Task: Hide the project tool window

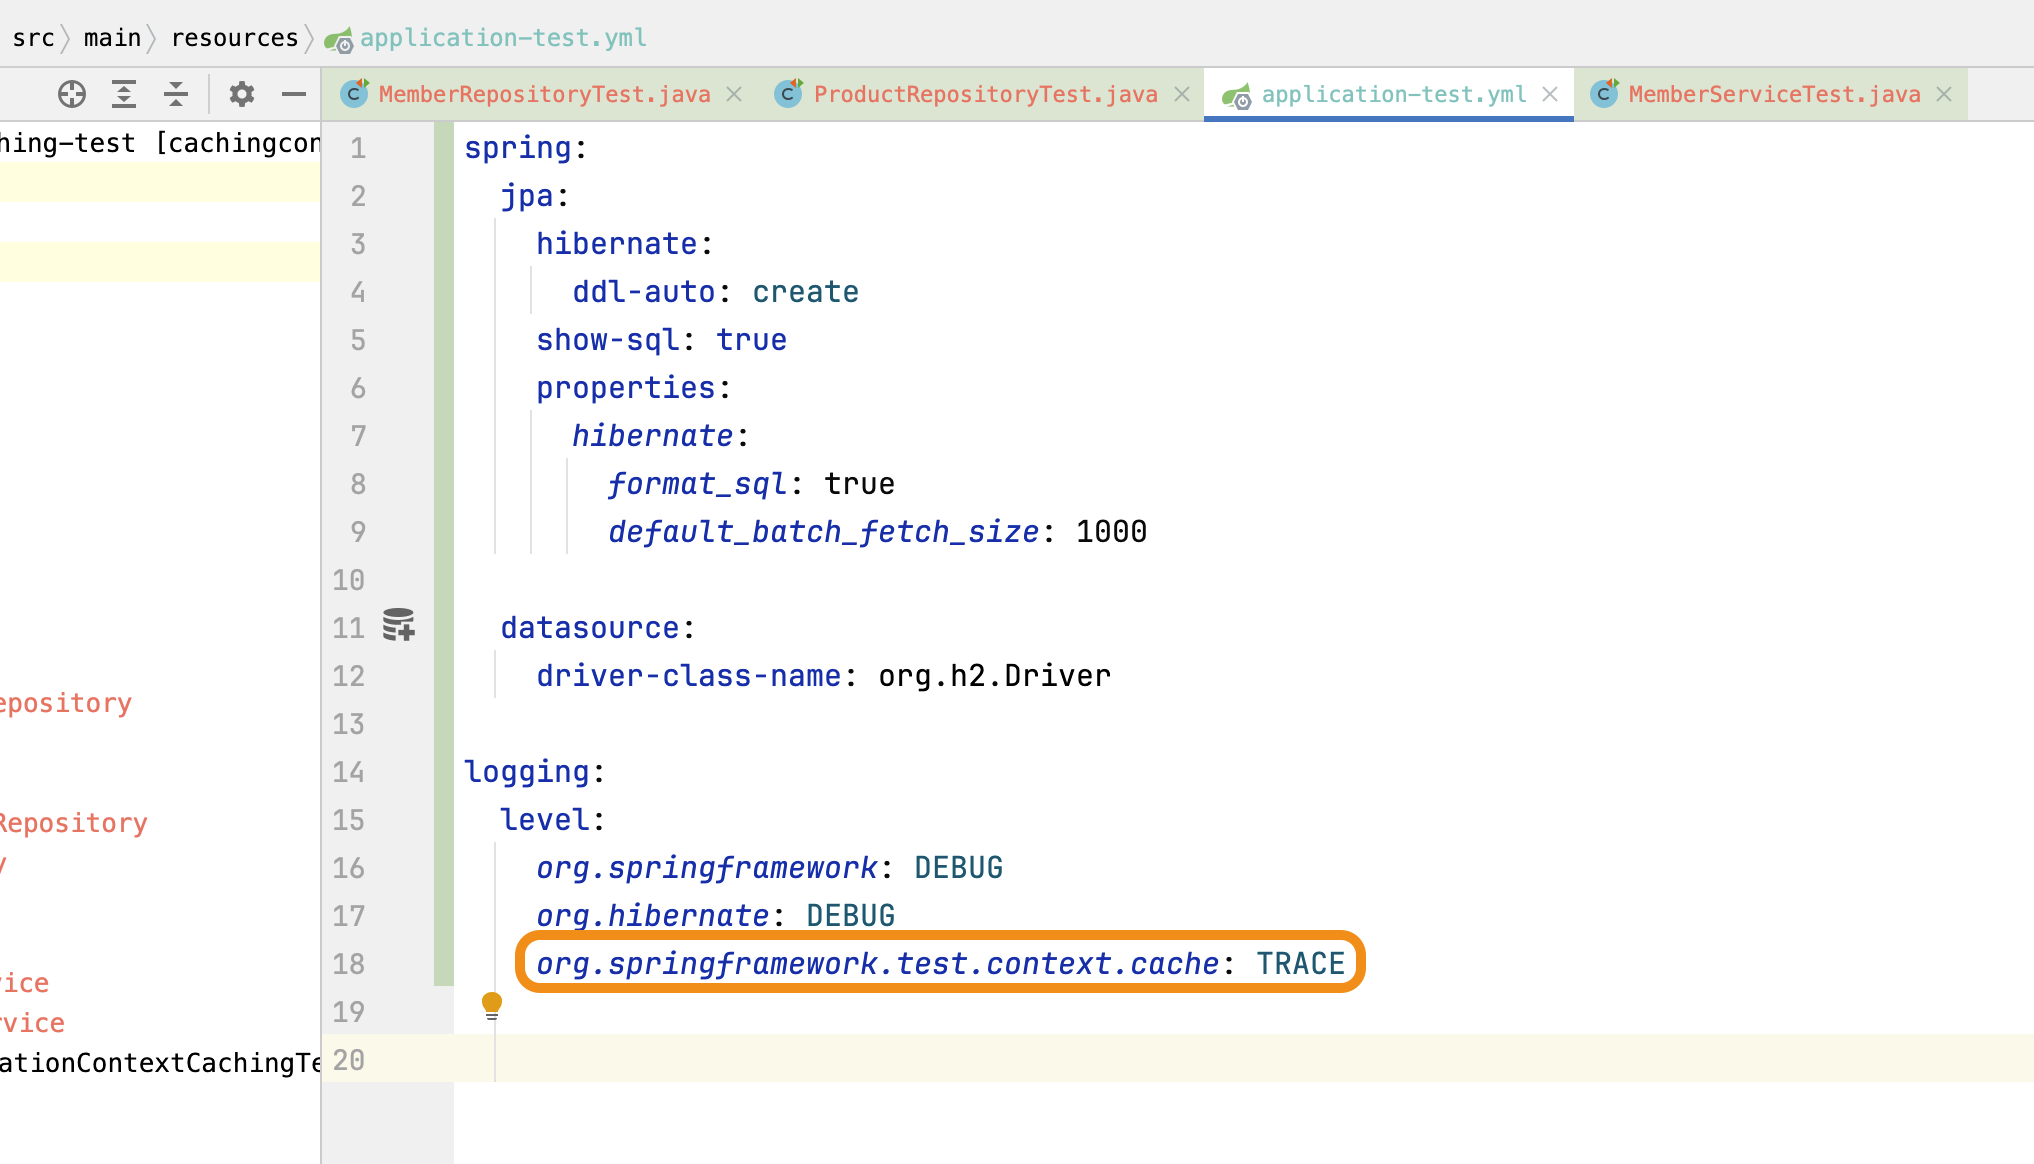Action: pyautogui.click(x=294, y=94)
